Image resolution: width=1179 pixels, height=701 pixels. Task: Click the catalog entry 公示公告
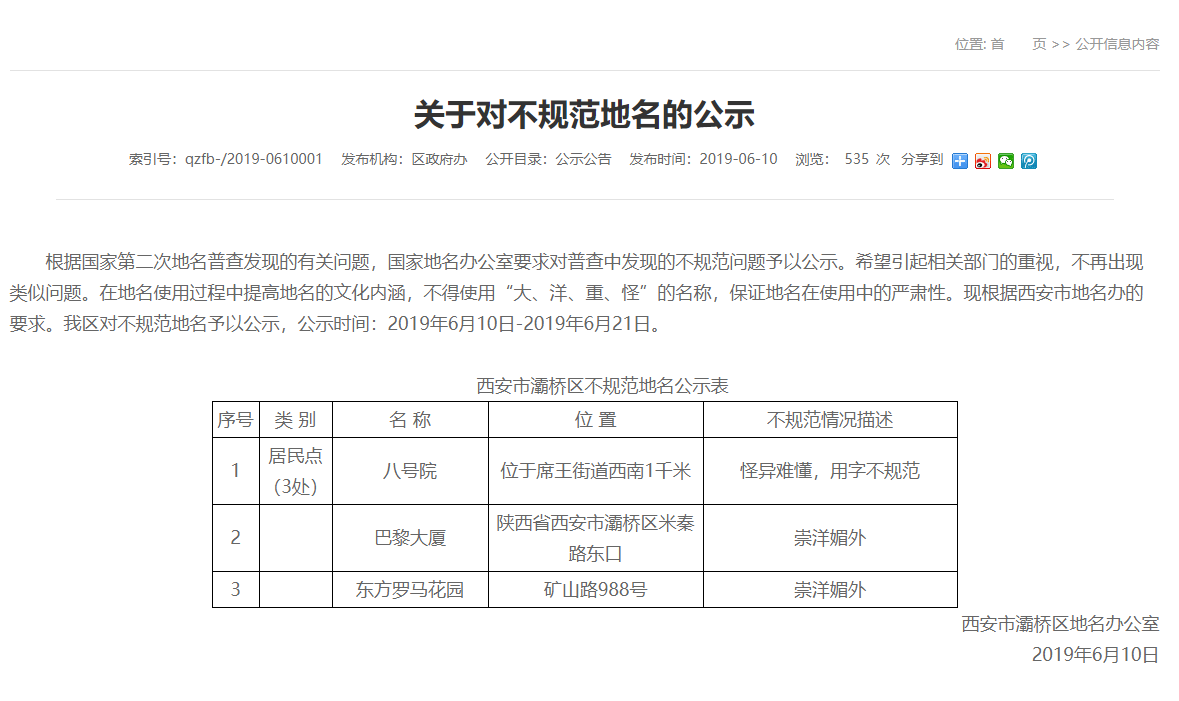583,159
